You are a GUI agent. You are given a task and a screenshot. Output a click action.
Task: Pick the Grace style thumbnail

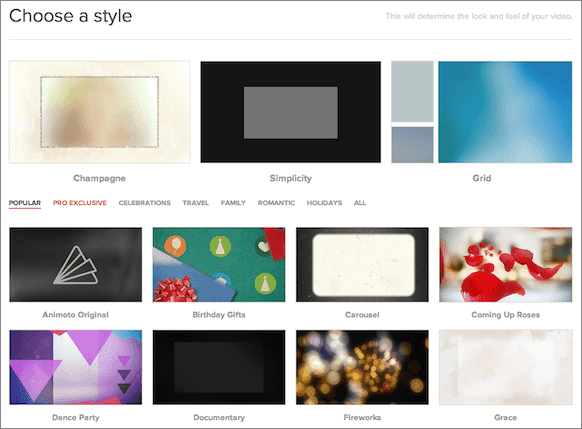click(x=506, y=367)
